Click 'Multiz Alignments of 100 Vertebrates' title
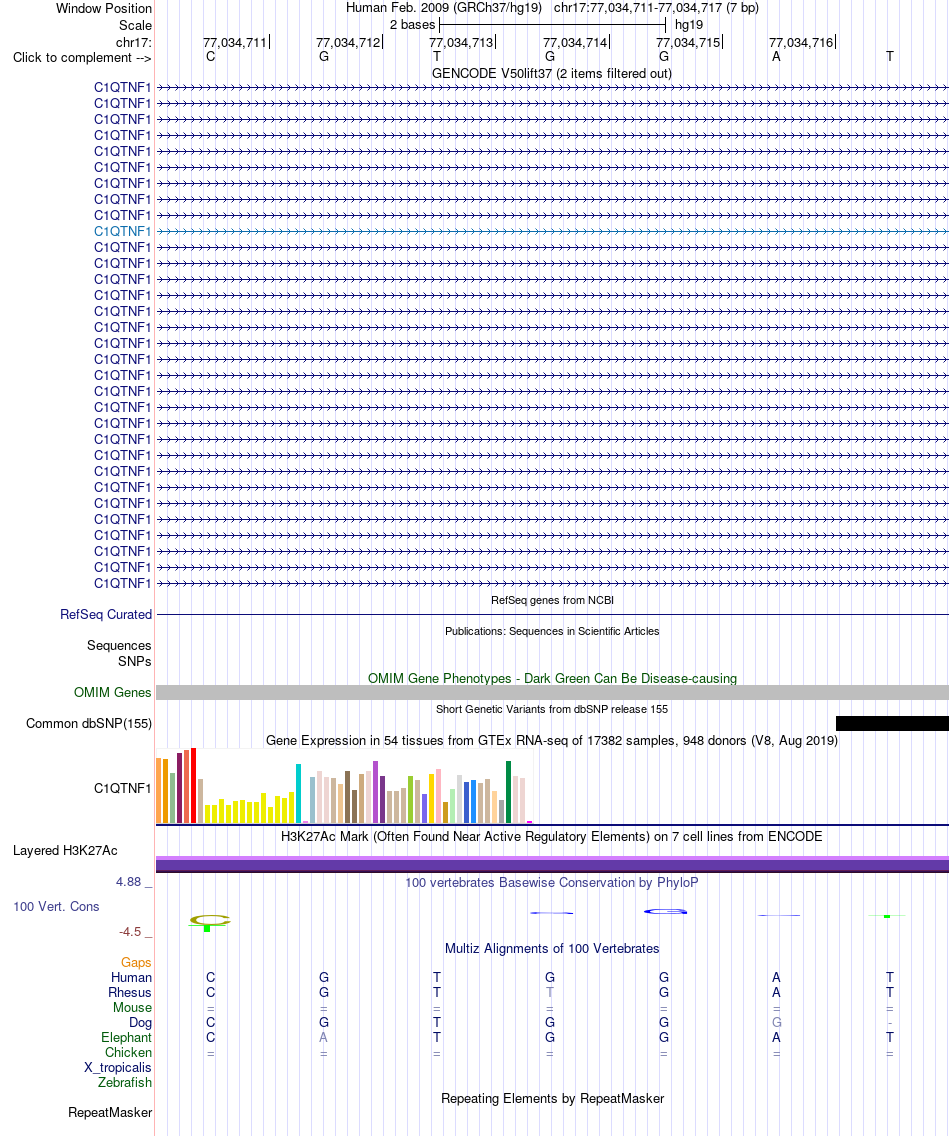The height and width of the screenshot is (1136, 950). [552, 948]
